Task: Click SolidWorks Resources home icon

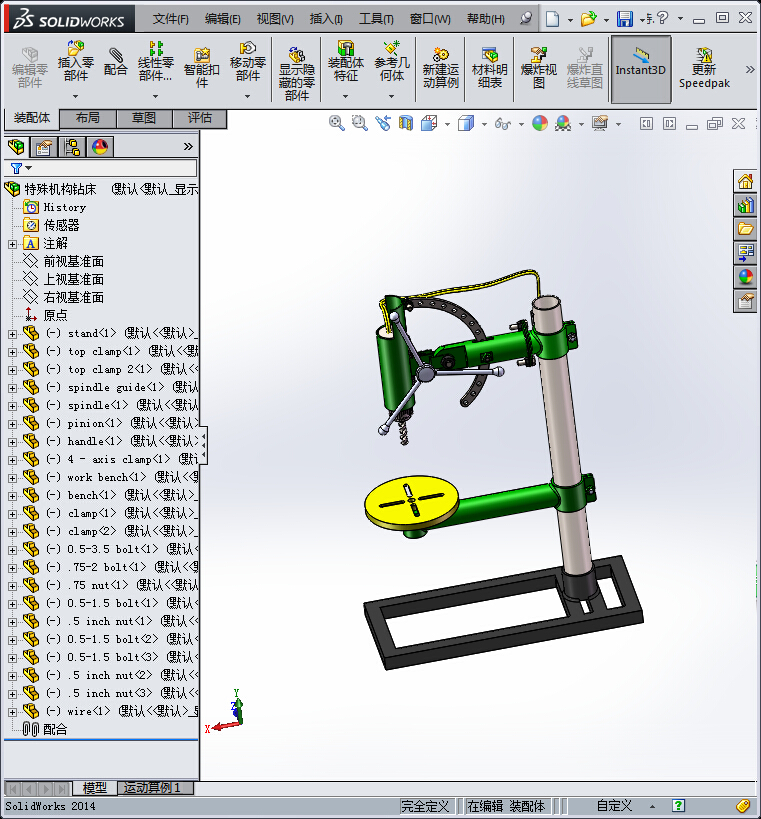Action: pos(745,181)
